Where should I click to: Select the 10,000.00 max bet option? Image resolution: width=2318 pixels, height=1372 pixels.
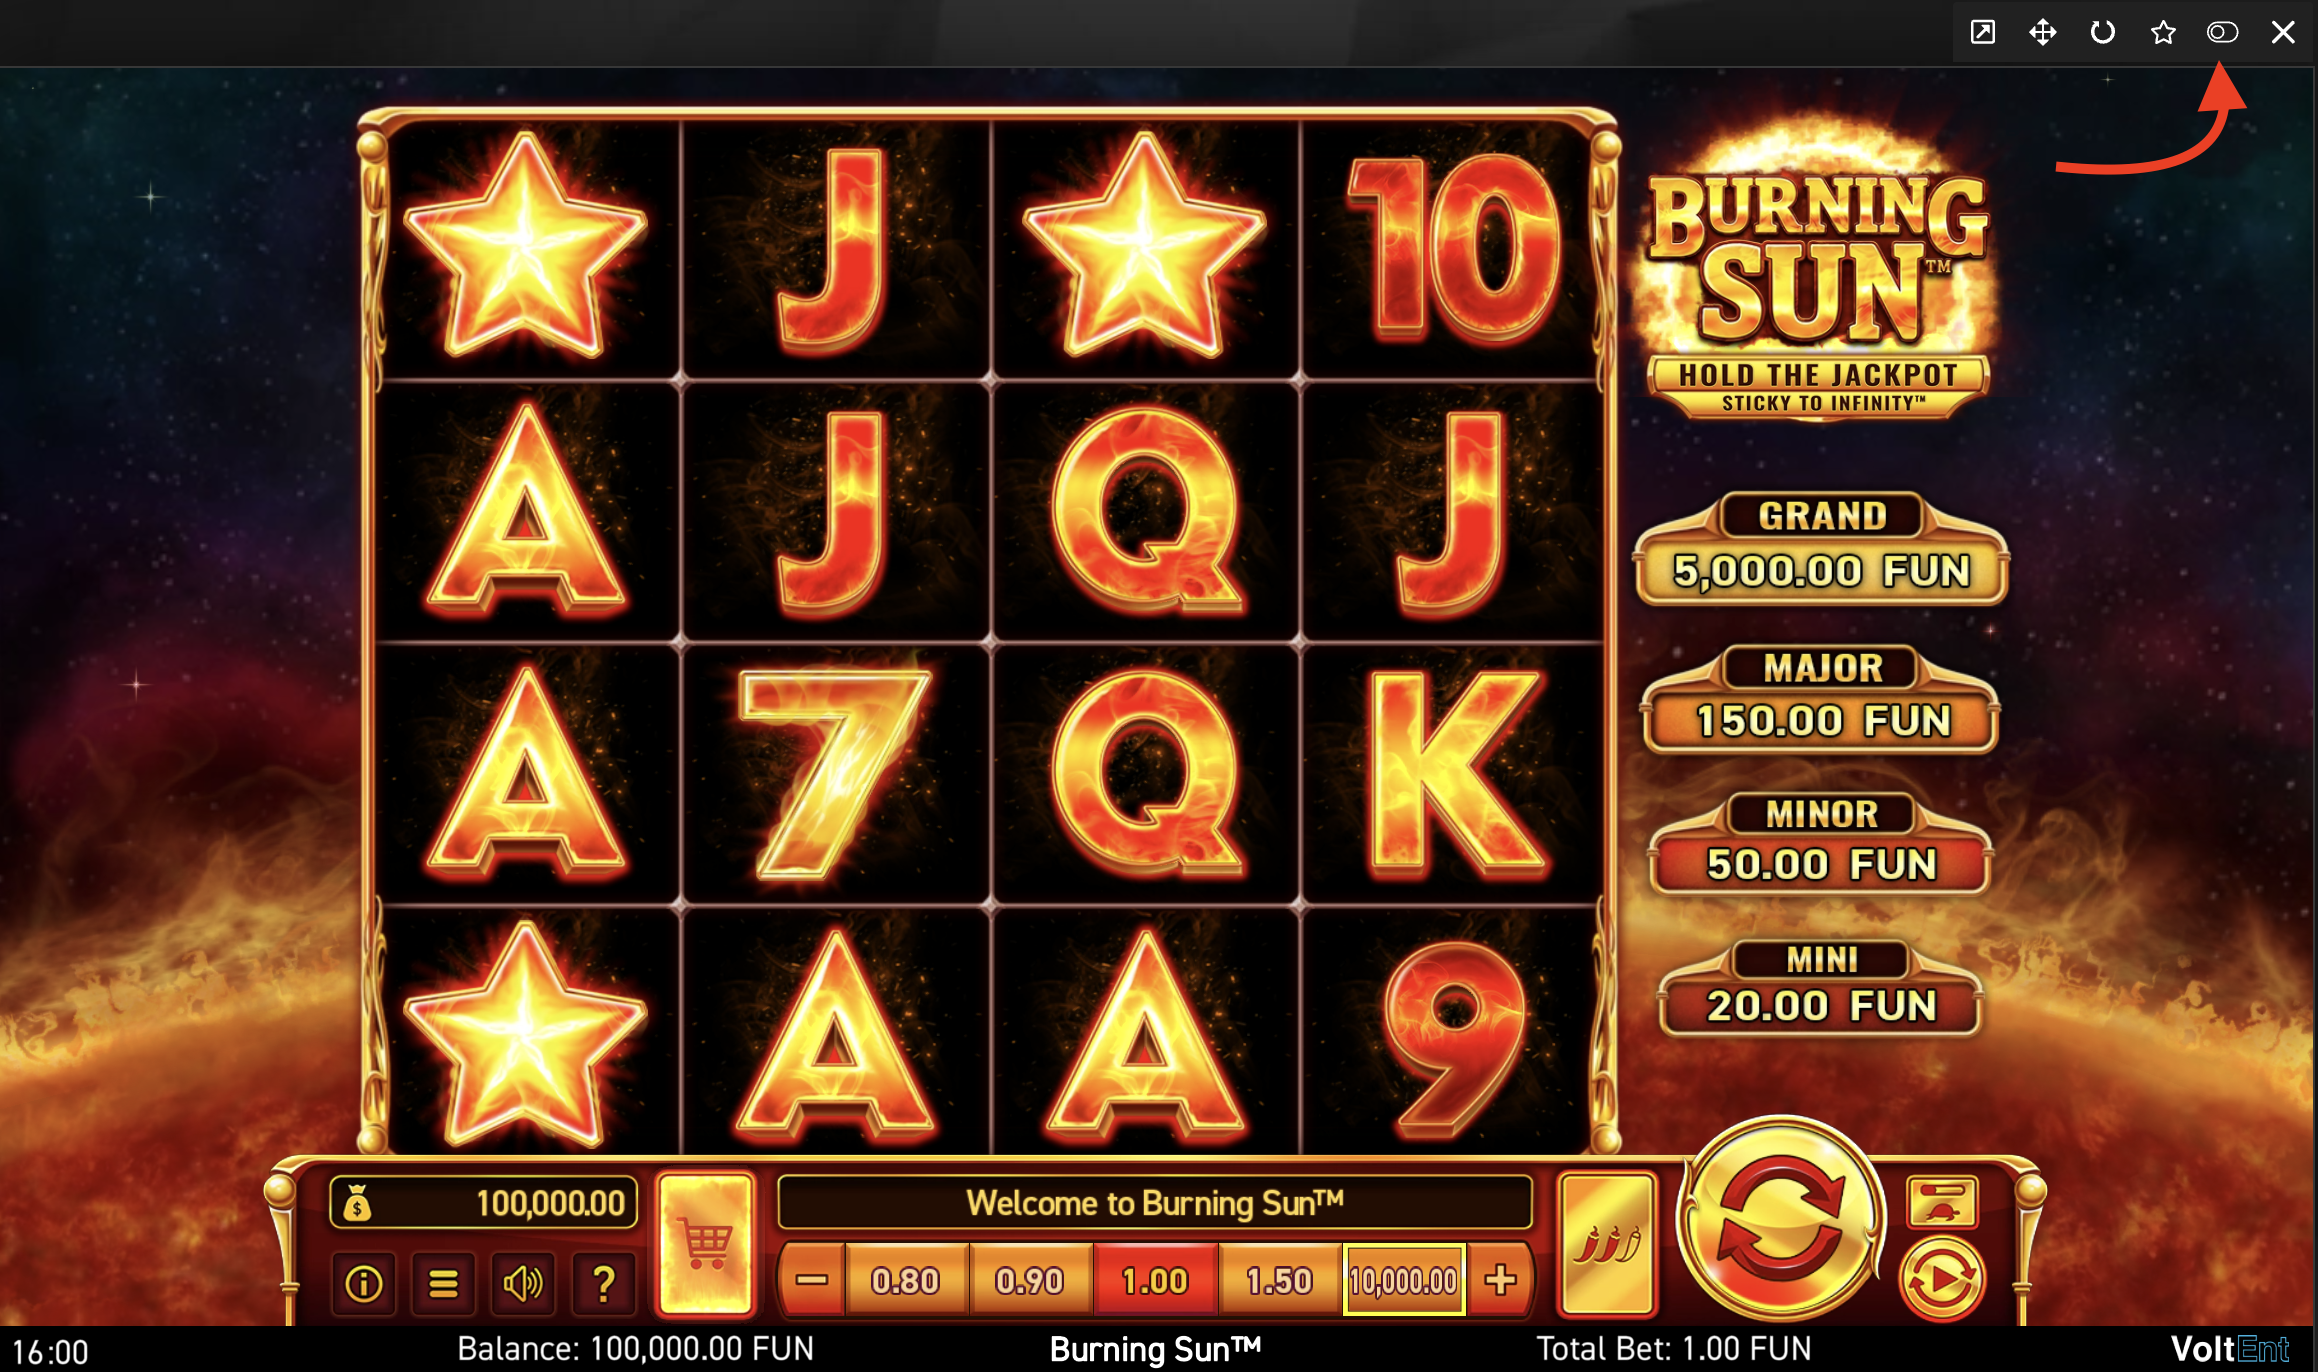coord(1404,1280)
